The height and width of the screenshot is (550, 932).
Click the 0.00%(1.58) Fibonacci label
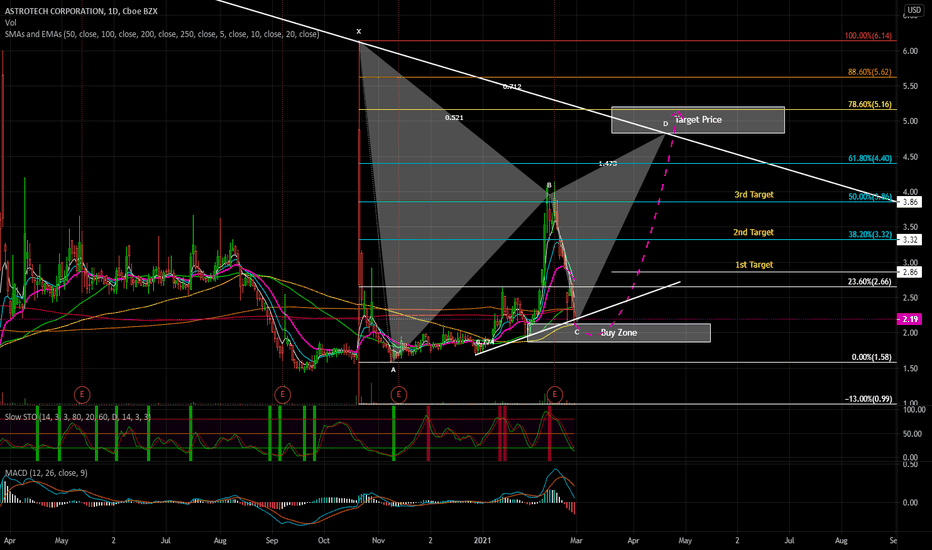pyautogui.click(x=871, y=357)
